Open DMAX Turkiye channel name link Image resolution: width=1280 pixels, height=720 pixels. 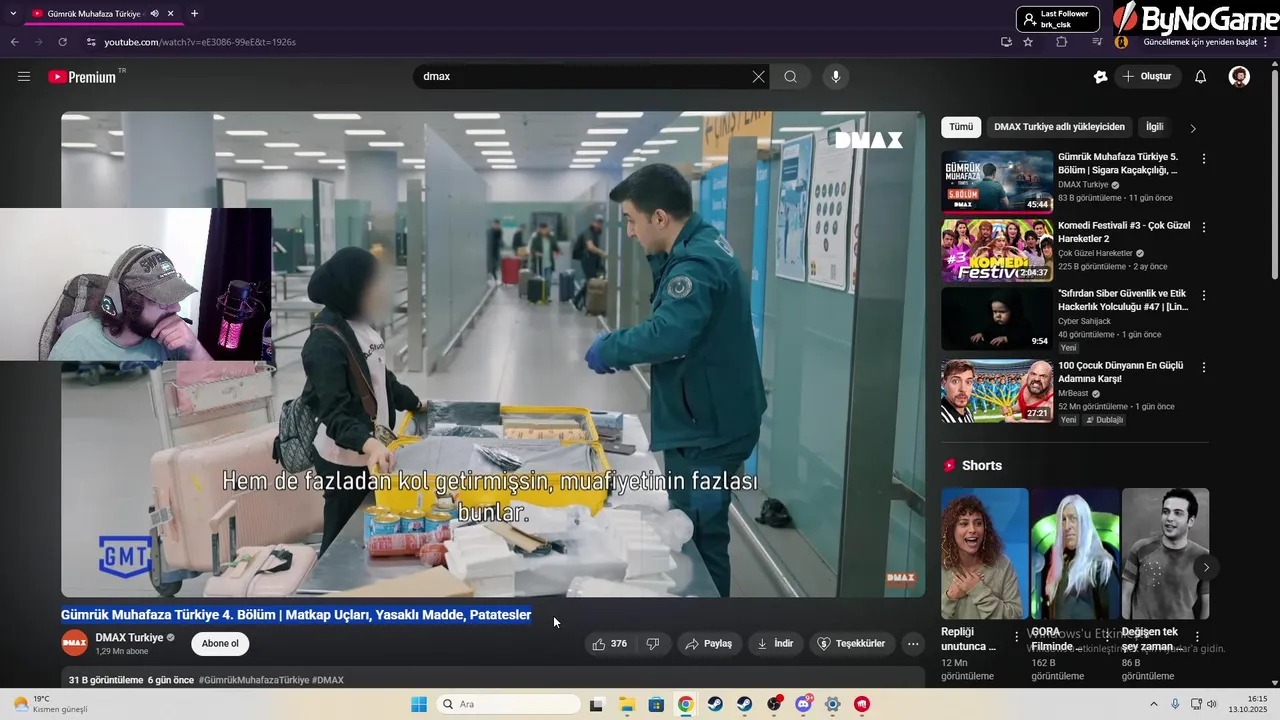pos(129,637)
